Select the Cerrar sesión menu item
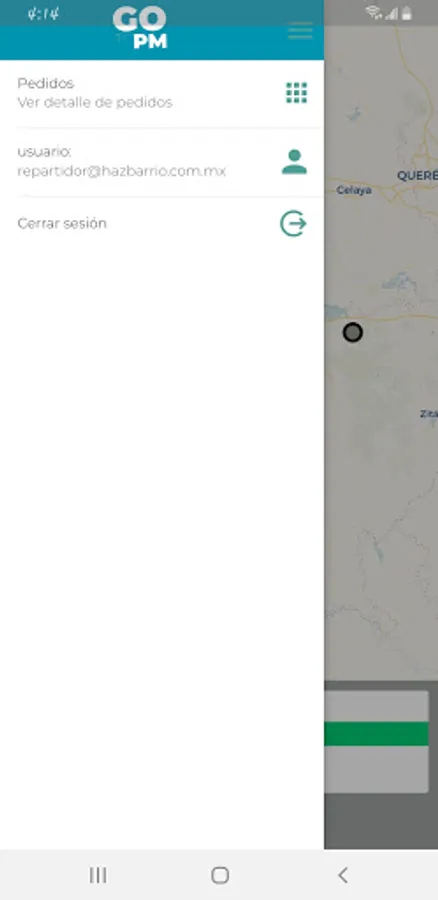Screen dimensions: 438x900 [162, 223]
